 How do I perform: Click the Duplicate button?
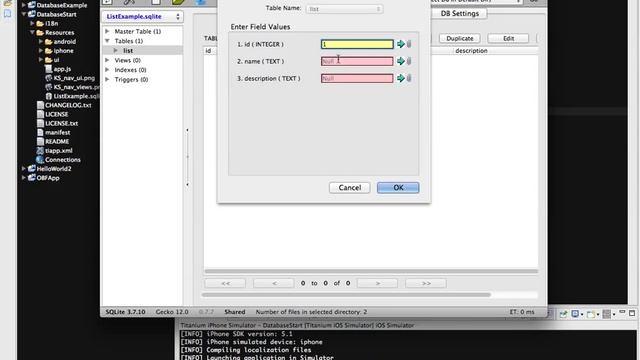(x=460, y=38)
